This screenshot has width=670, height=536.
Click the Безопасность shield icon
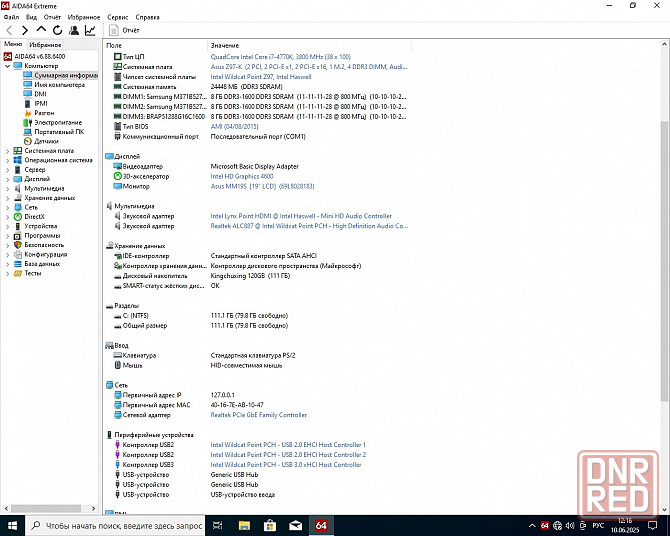coord(18,245)
